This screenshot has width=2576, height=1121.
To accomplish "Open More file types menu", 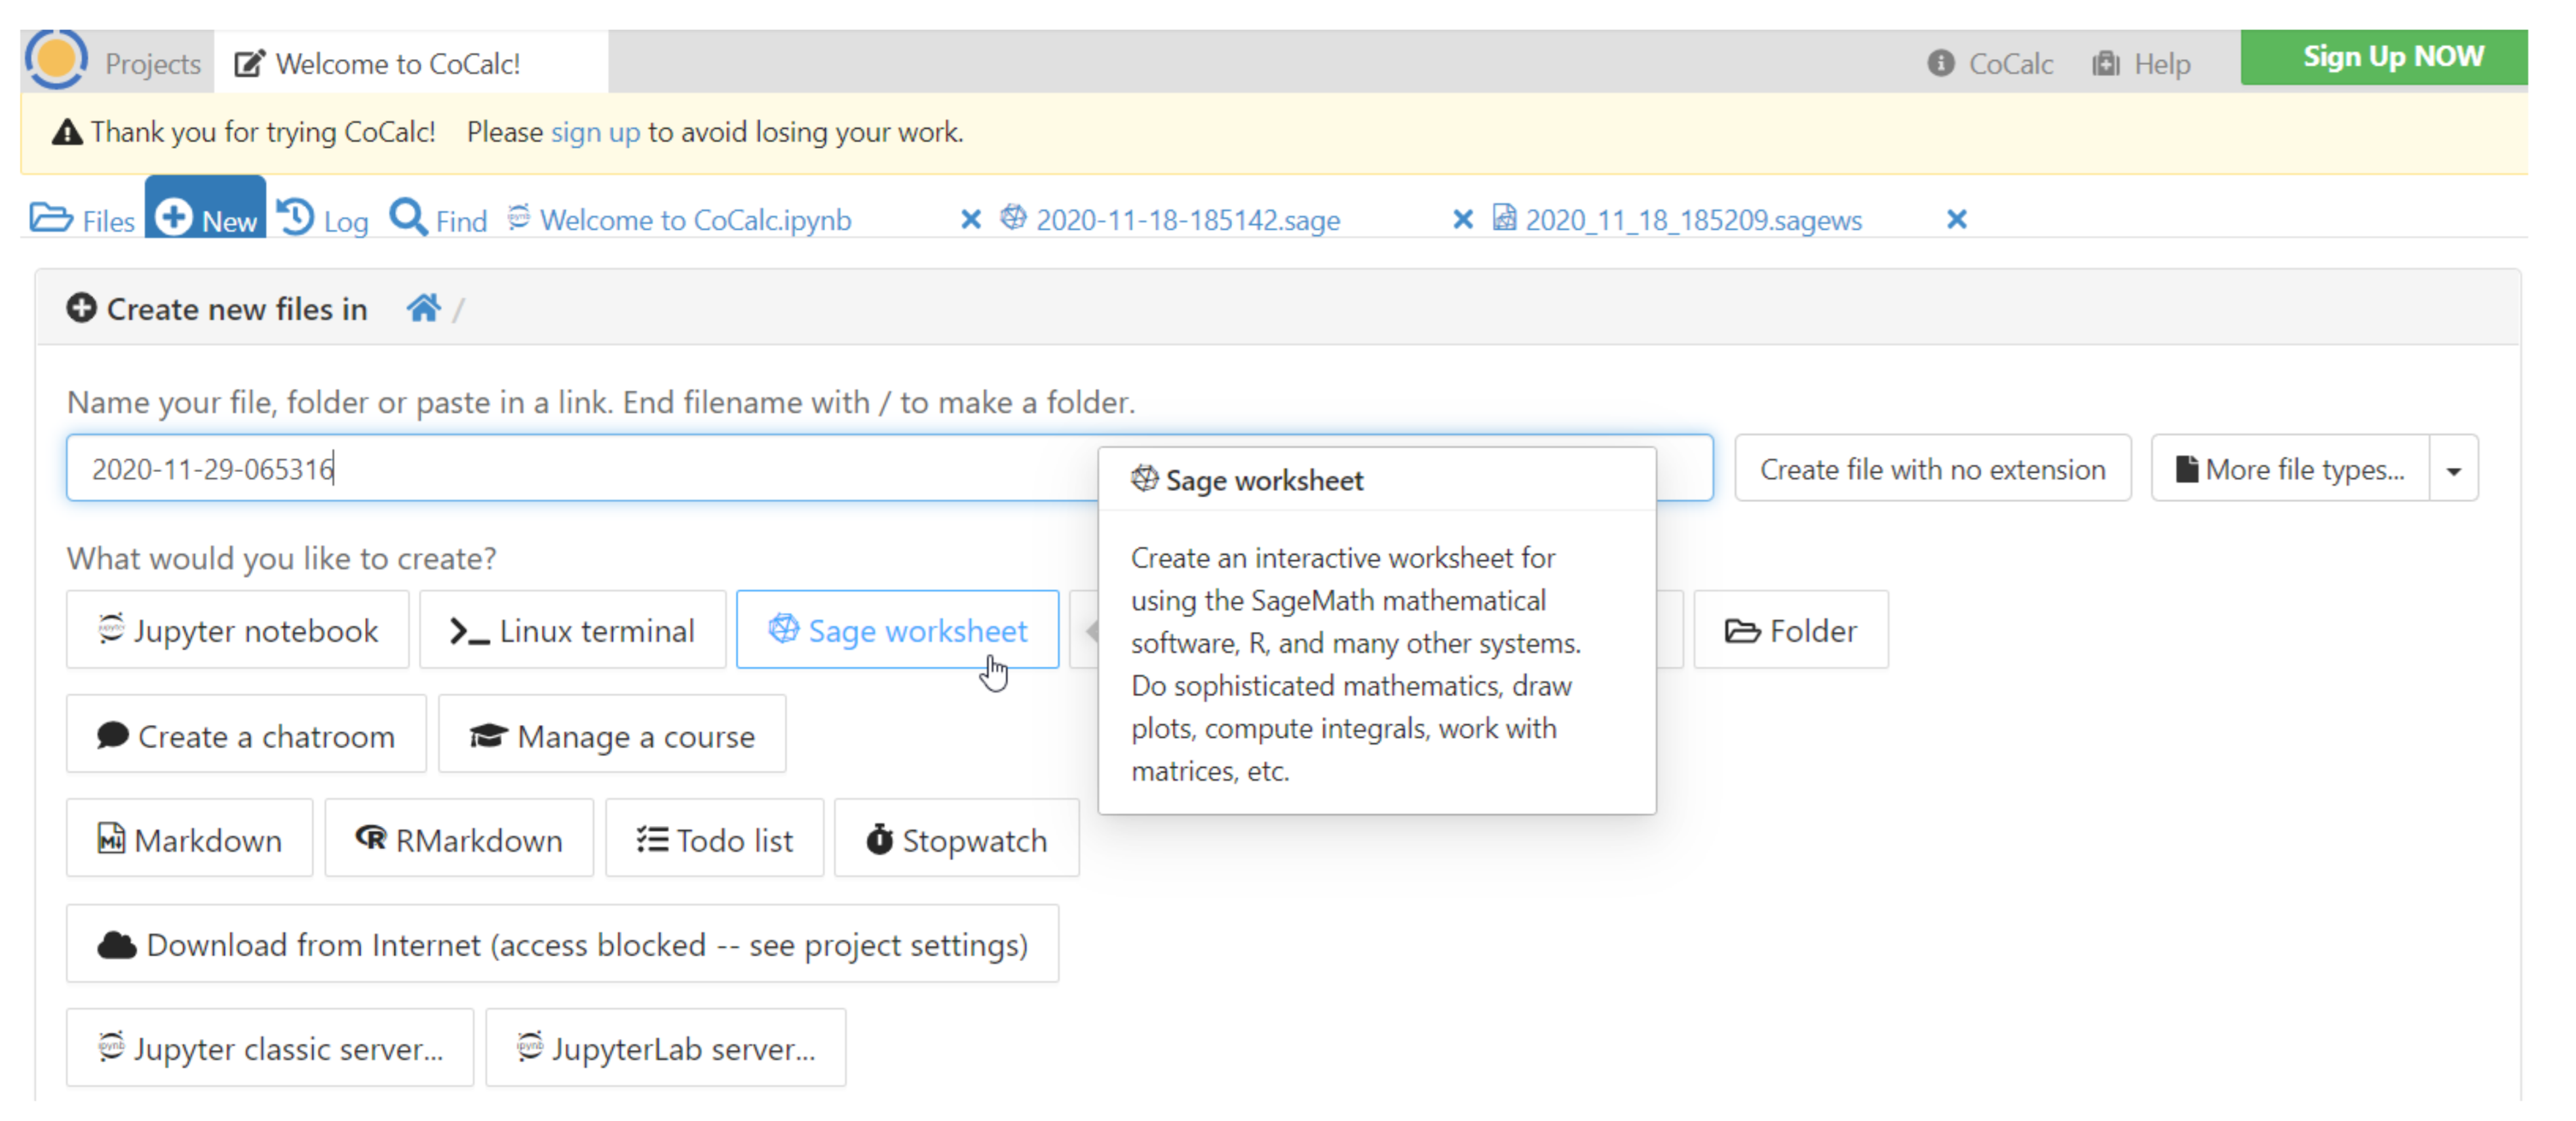I will coord(2290,469).
